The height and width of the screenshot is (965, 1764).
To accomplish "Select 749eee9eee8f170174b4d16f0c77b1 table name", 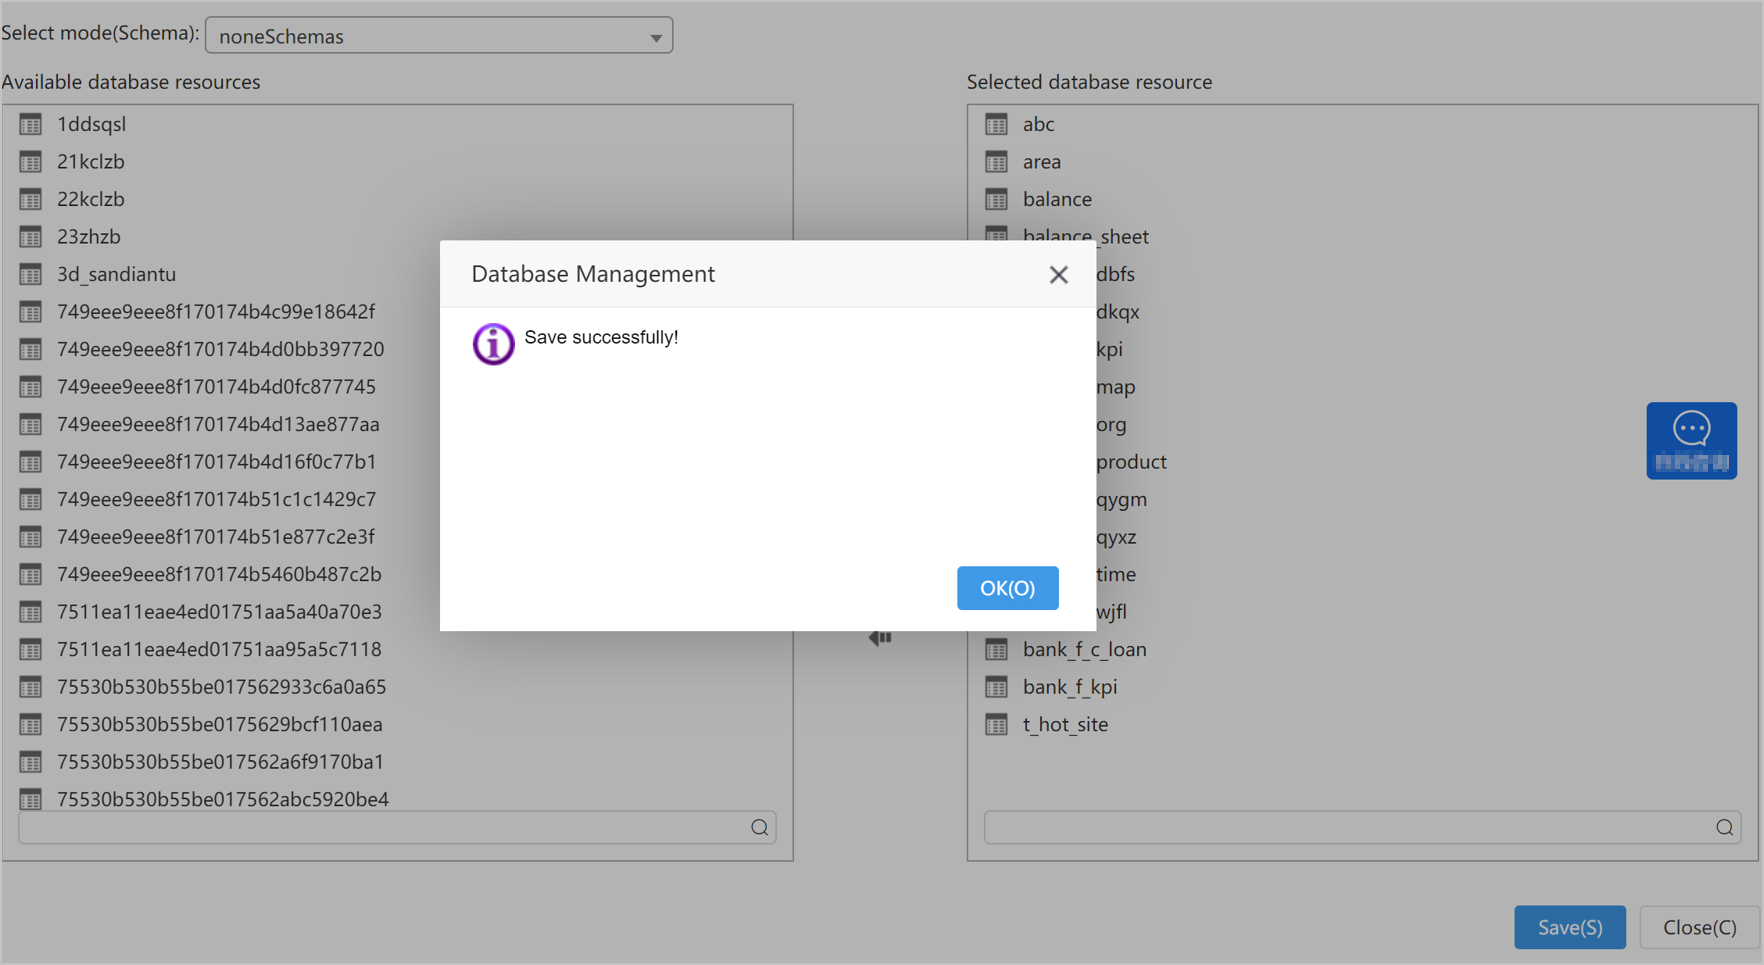I will click(217, 461).
